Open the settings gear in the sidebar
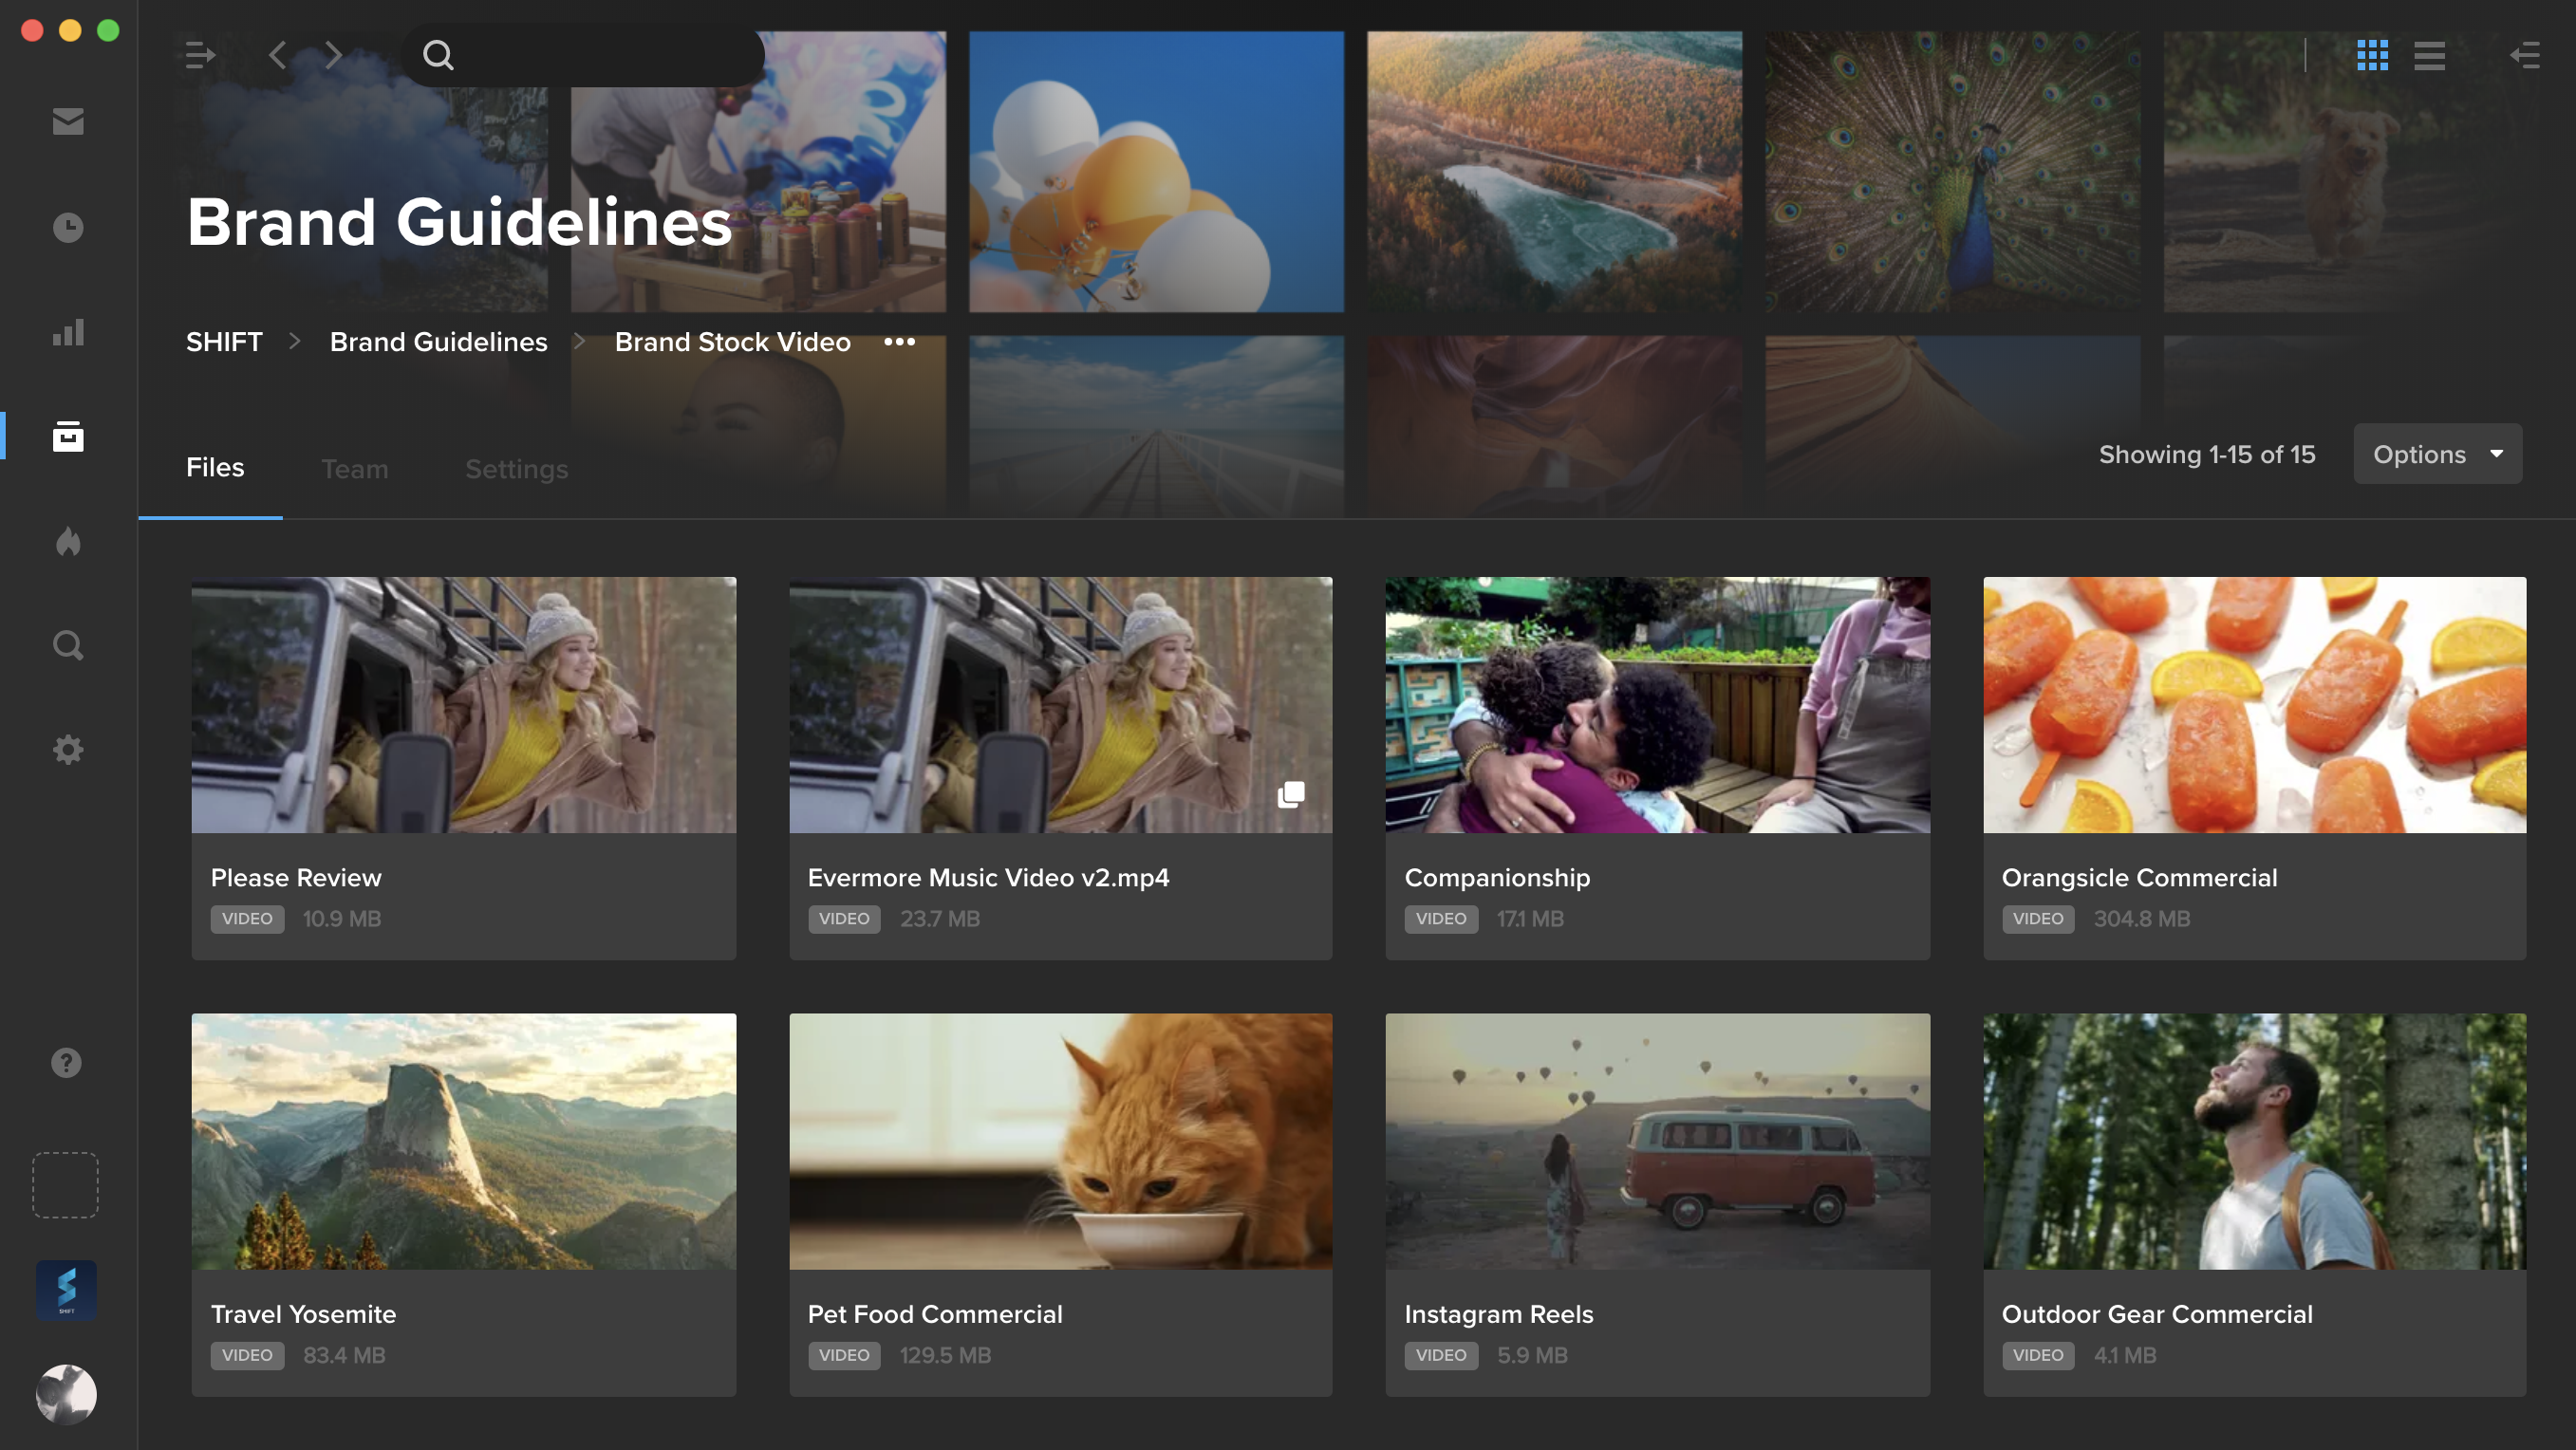This screenshot has height=1450, width=2576. coord(68,750)
